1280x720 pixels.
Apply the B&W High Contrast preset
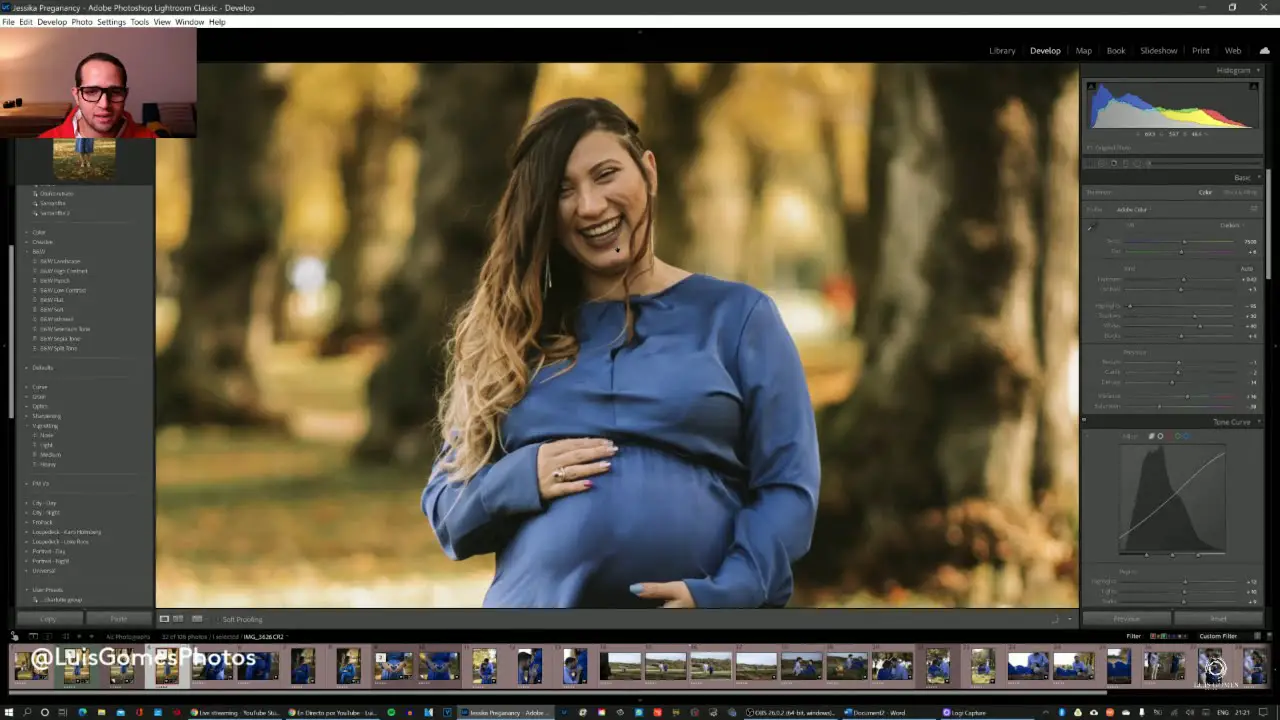click(x=64, y=271)
